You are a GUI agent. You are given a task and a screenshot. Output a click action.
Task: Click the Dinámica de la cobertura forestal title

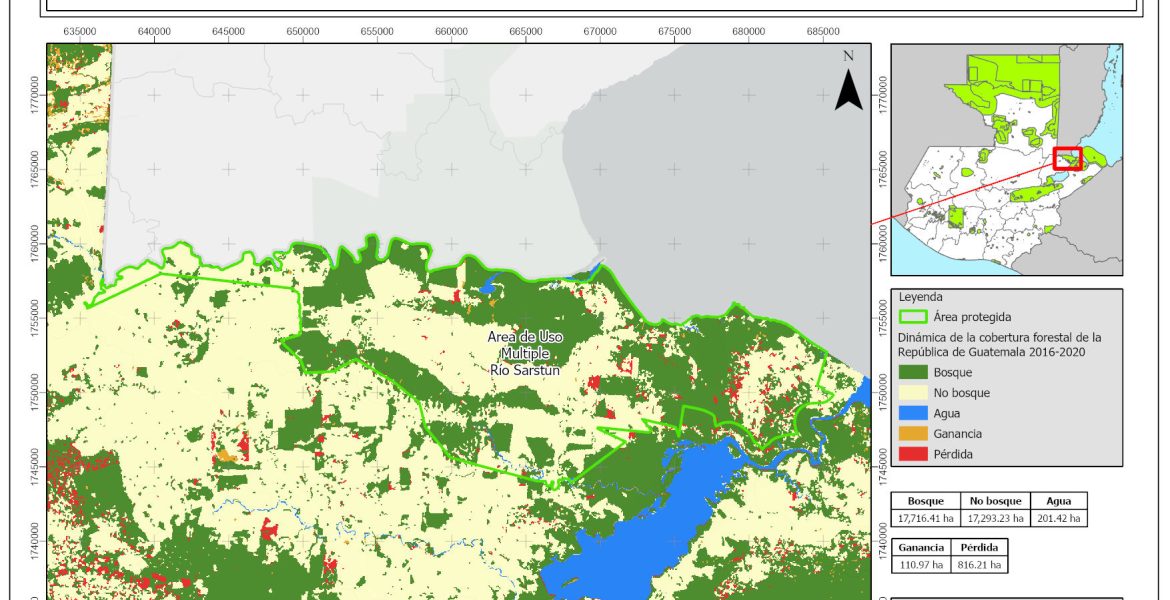click(1000, 344)
